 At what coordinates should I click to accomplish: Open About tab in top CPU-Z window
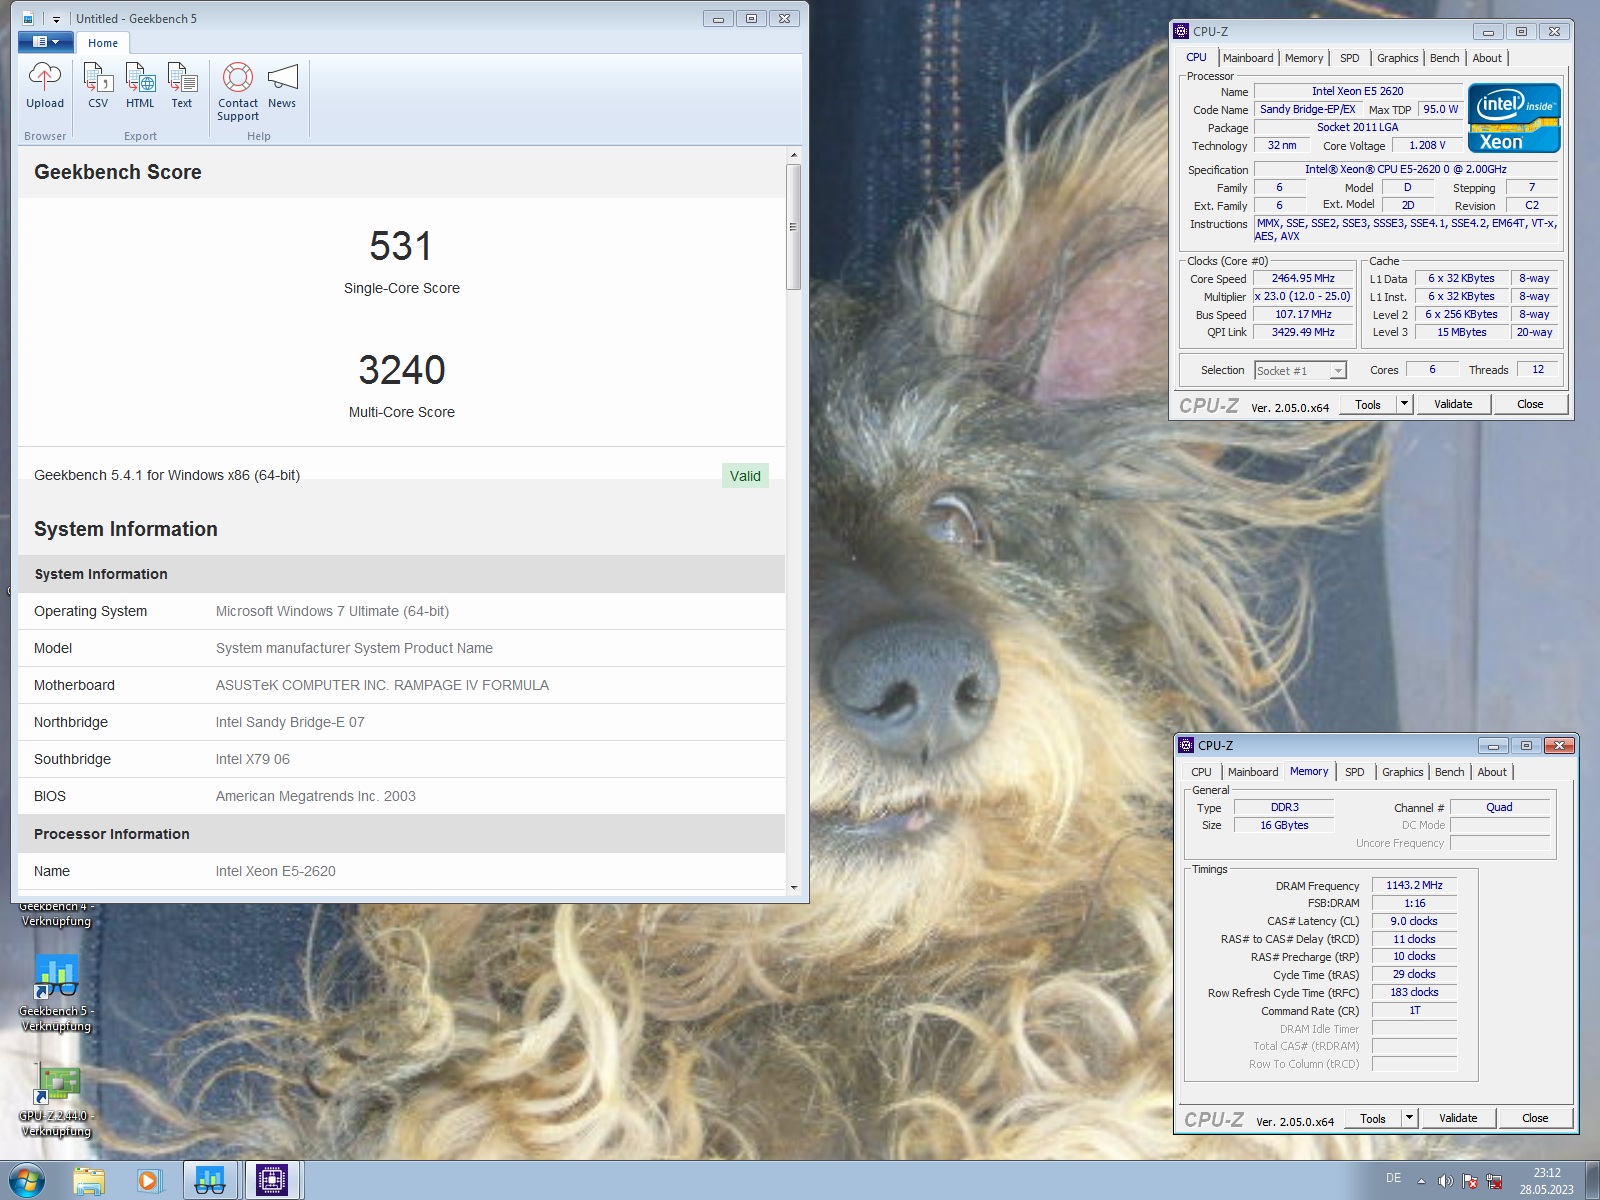1487,58
